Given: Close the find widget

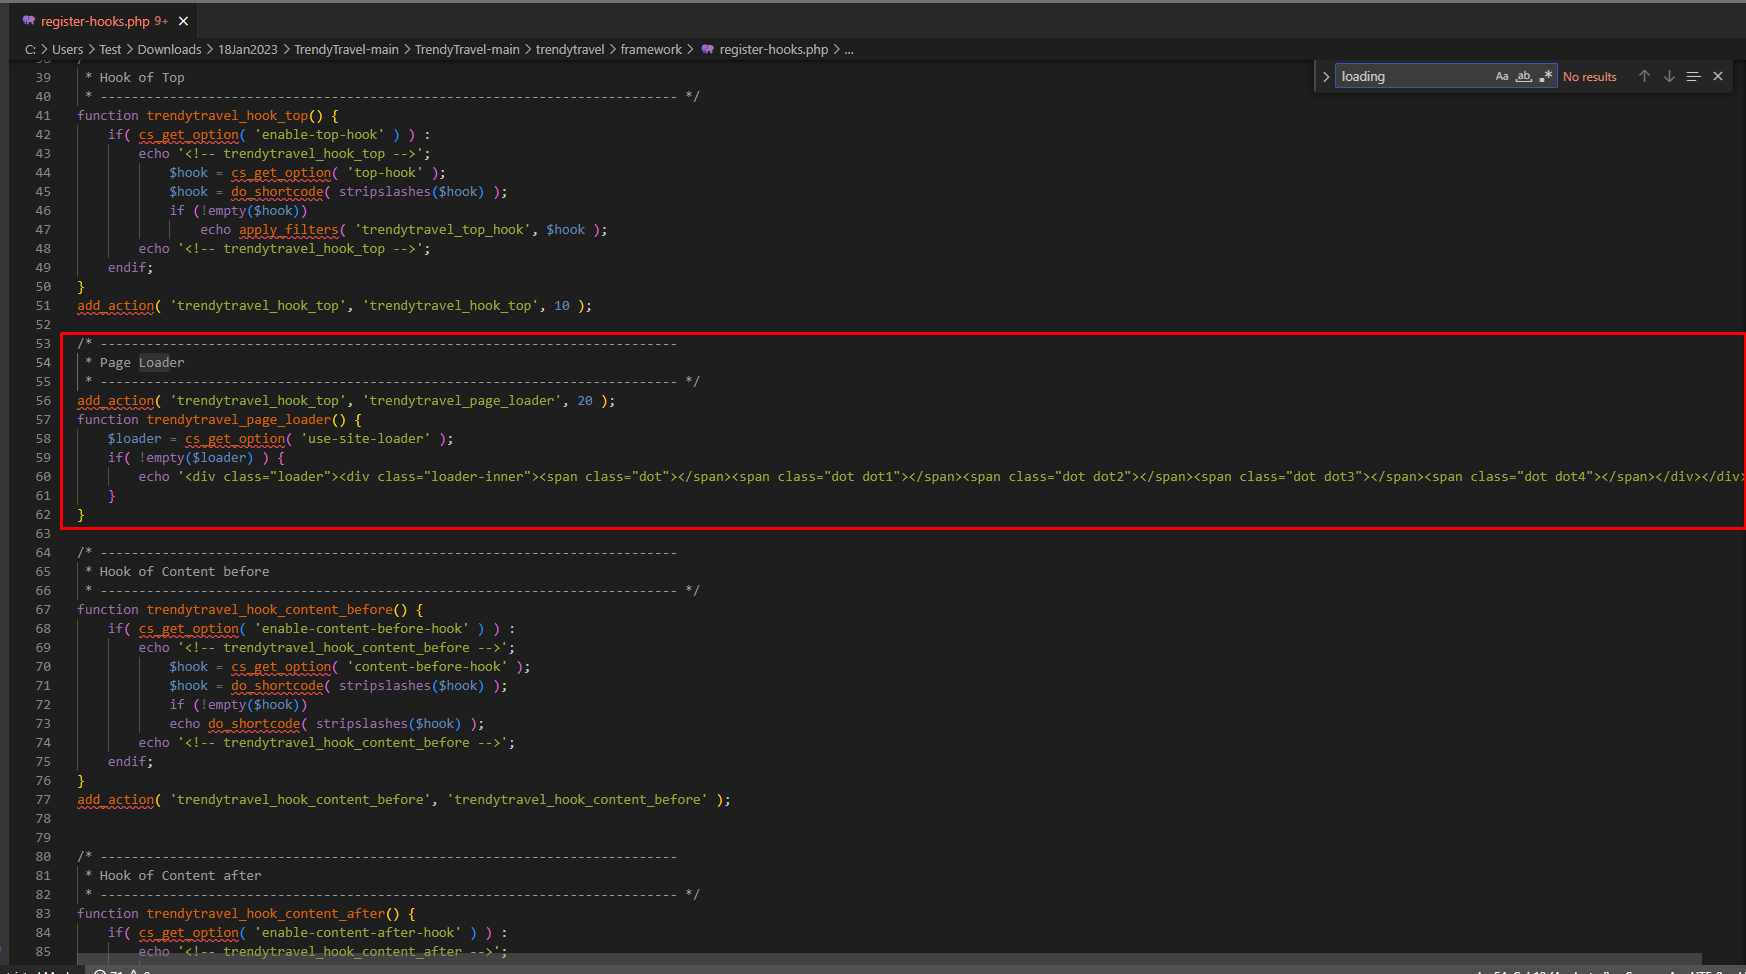Looking at the screenshot, I should 1718,76.
